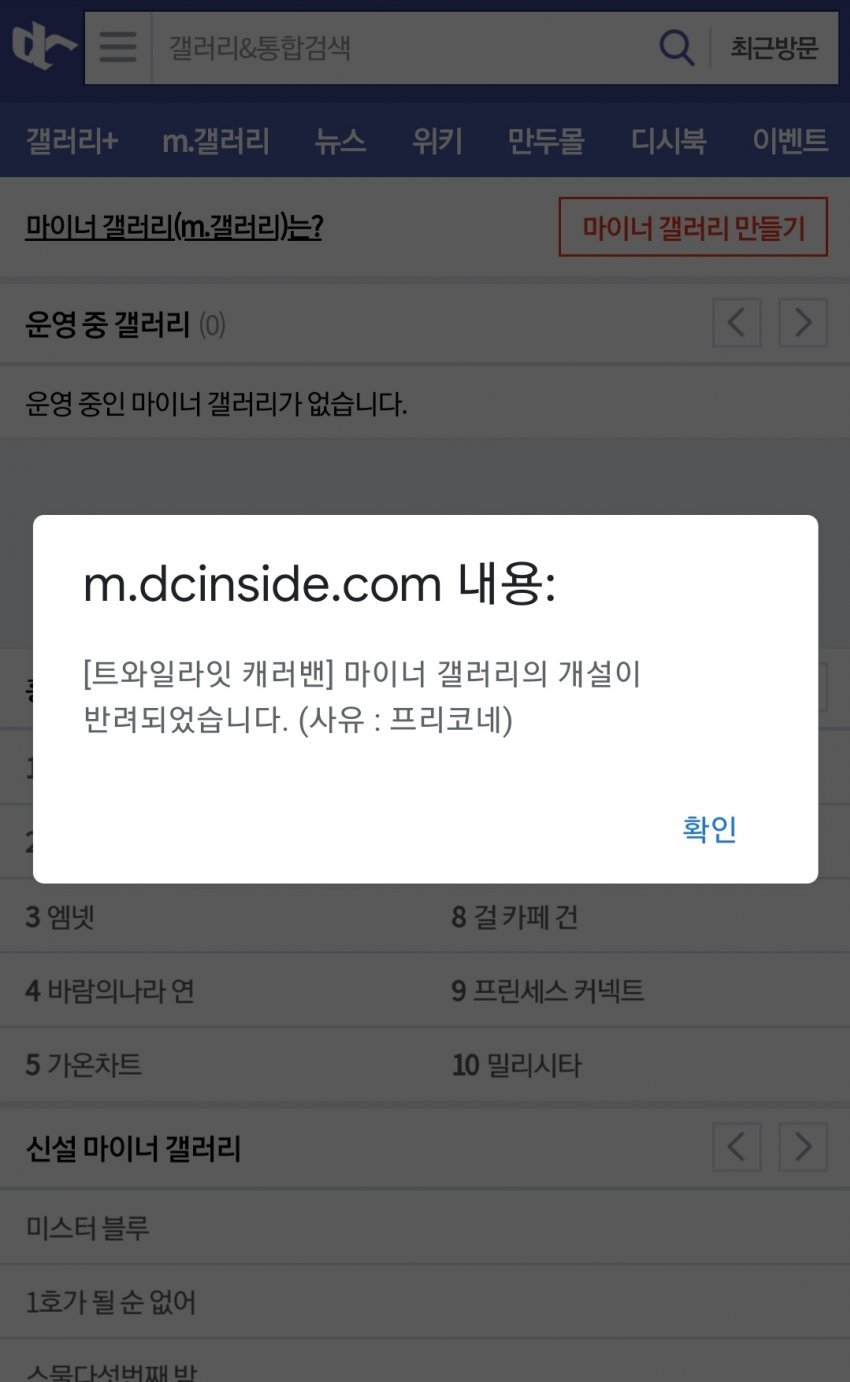Go to previous 신설 마이너 갤러리 page
The width and height of the screenshot is (850, 1382).
click(x=737, y=1146)
